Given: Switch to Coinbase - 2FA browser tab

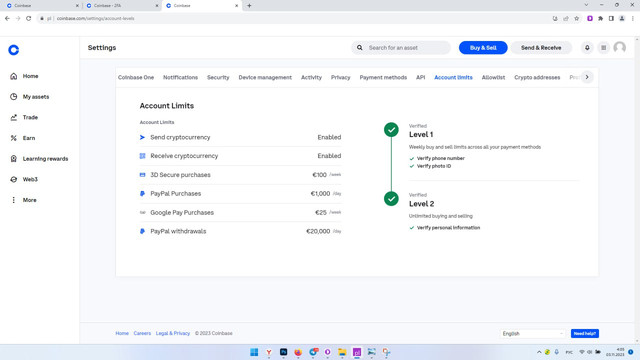Looking at the screenshot, I should (122, 6).
